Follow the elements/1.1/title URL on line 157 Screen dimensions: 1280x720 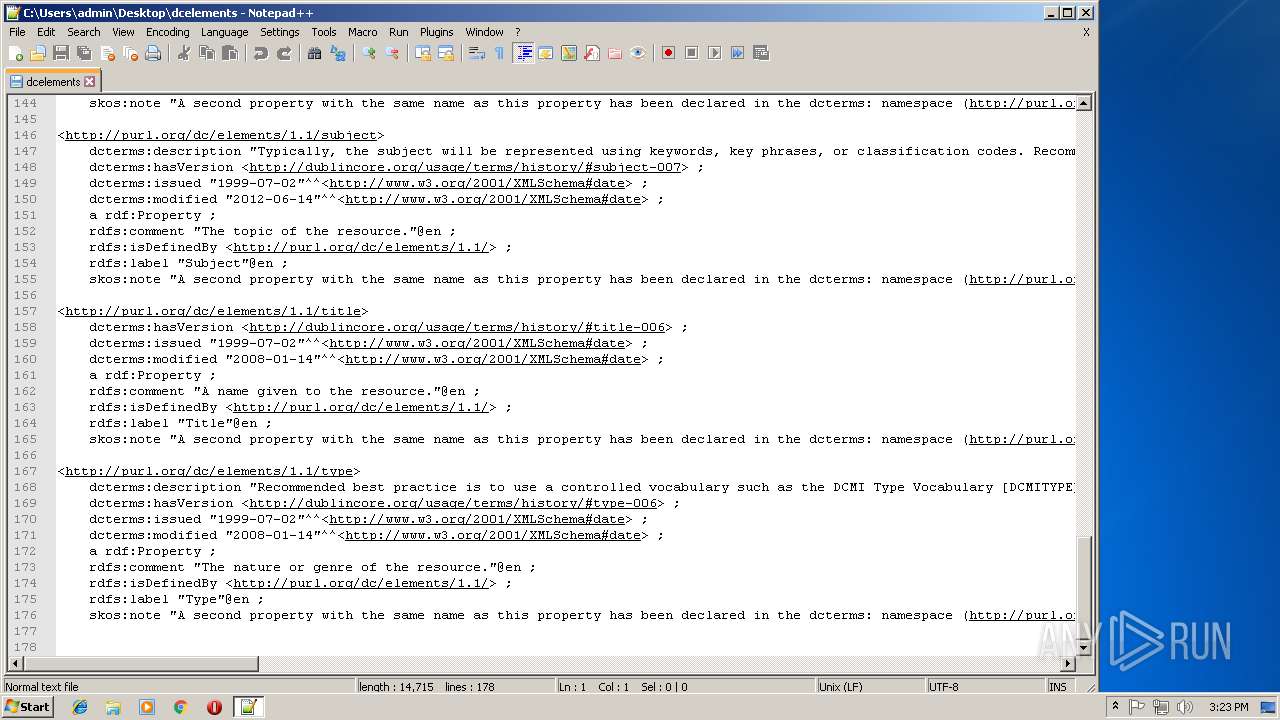(x=213, y=311)
